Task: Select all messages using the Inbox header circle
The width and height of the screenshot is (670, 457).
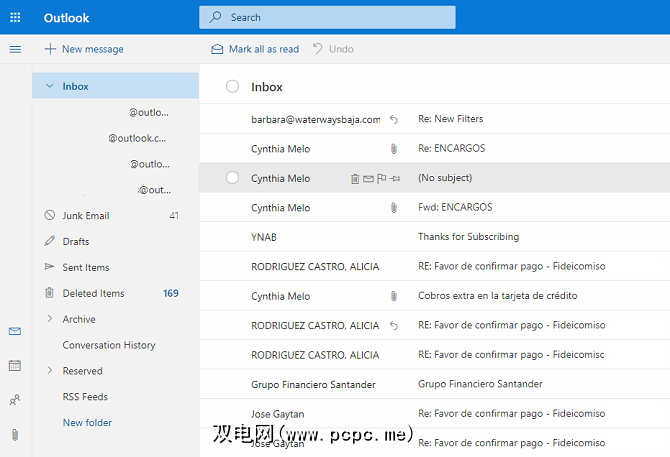Action: 233,87
